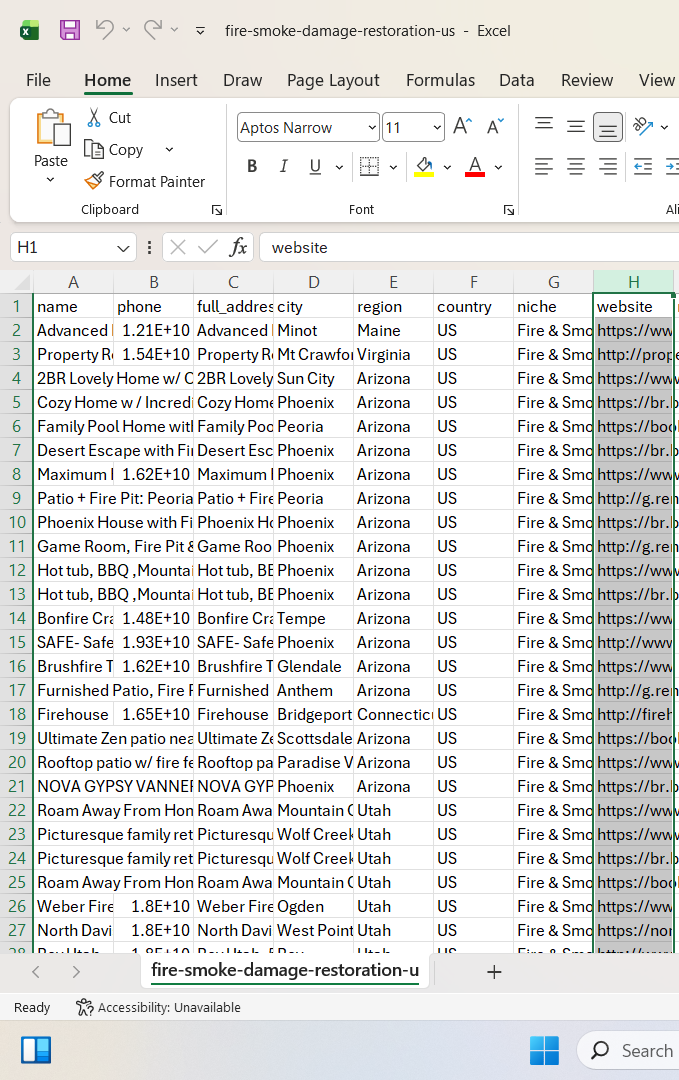Open the Page Layout tab
Screen dimensions: 679x1080
coord(333,80)
